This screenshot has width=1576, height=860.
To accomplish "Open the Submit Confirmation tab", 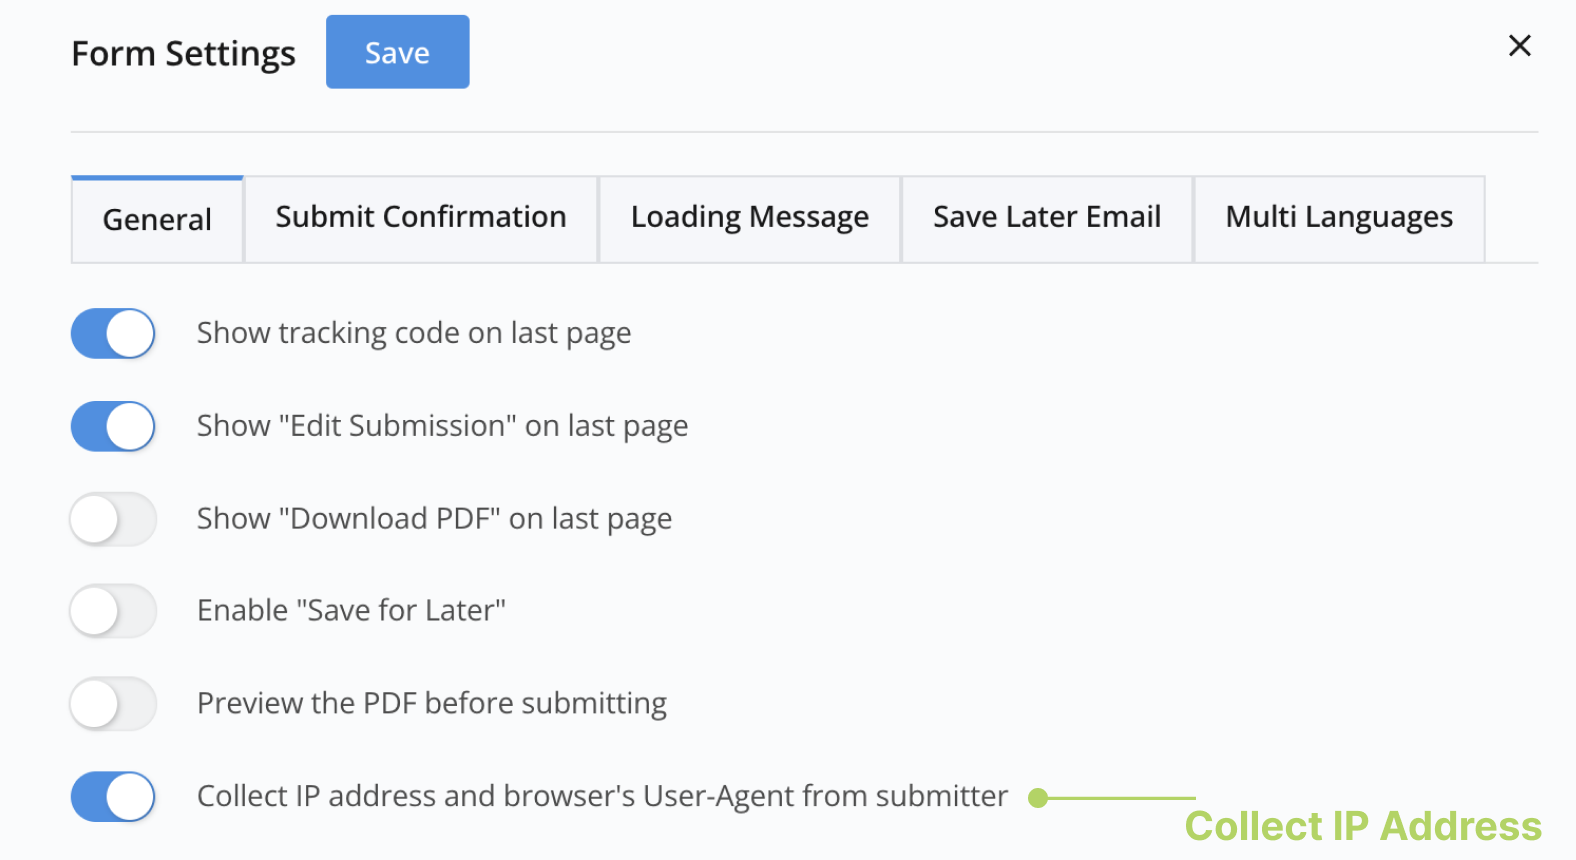I will pyautogui.click(x=421, y=218).
